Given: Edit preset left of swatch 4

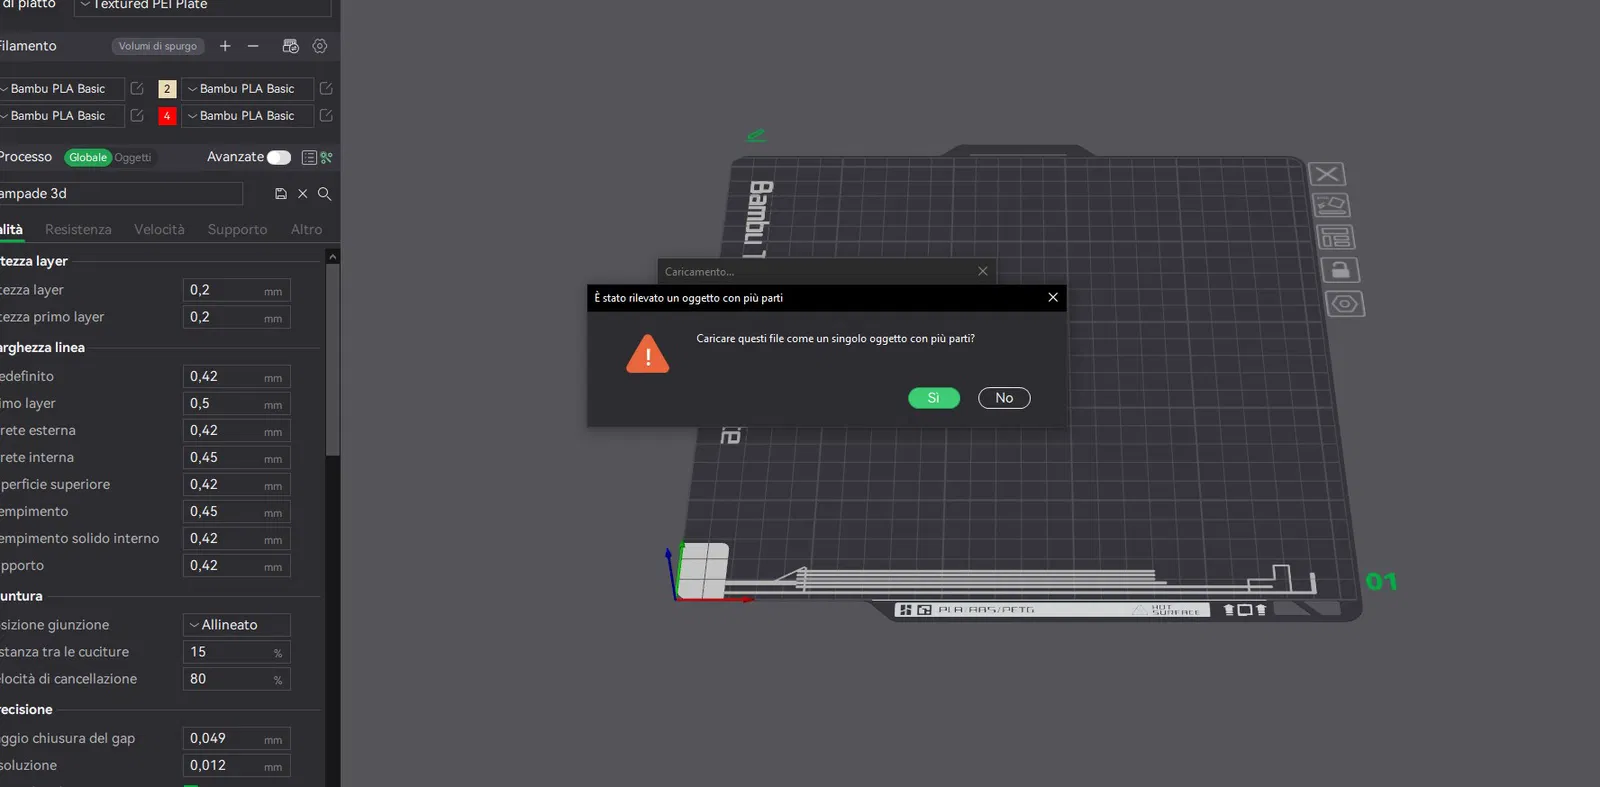Looking at the screenshot, I should [x=137, y=116].
